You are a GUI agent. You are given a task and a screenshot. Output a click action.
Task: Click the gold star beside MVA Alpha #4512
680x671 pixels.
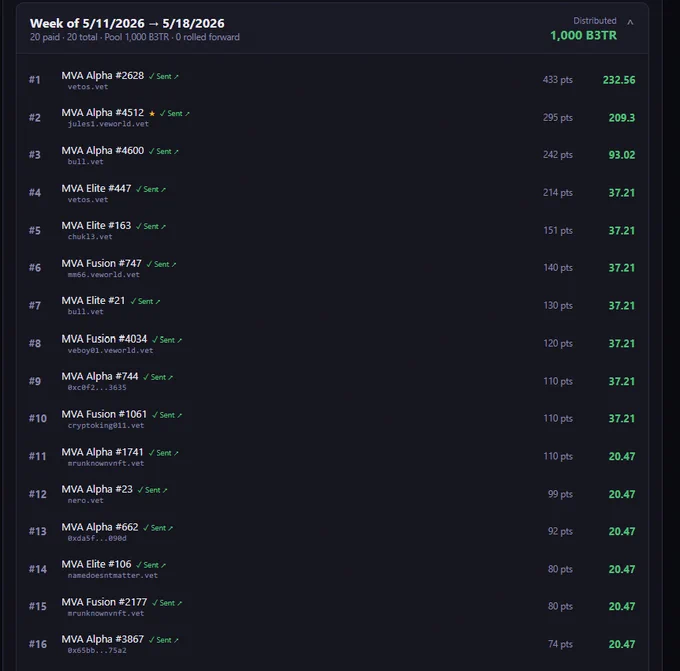pyautogui.click(x=152, y=114)
